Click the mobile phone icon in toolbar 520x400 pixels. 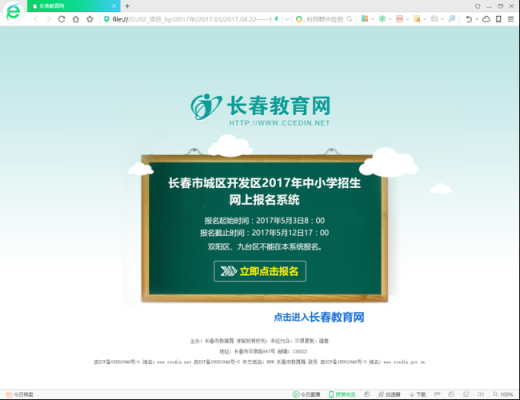coord(499,19)
